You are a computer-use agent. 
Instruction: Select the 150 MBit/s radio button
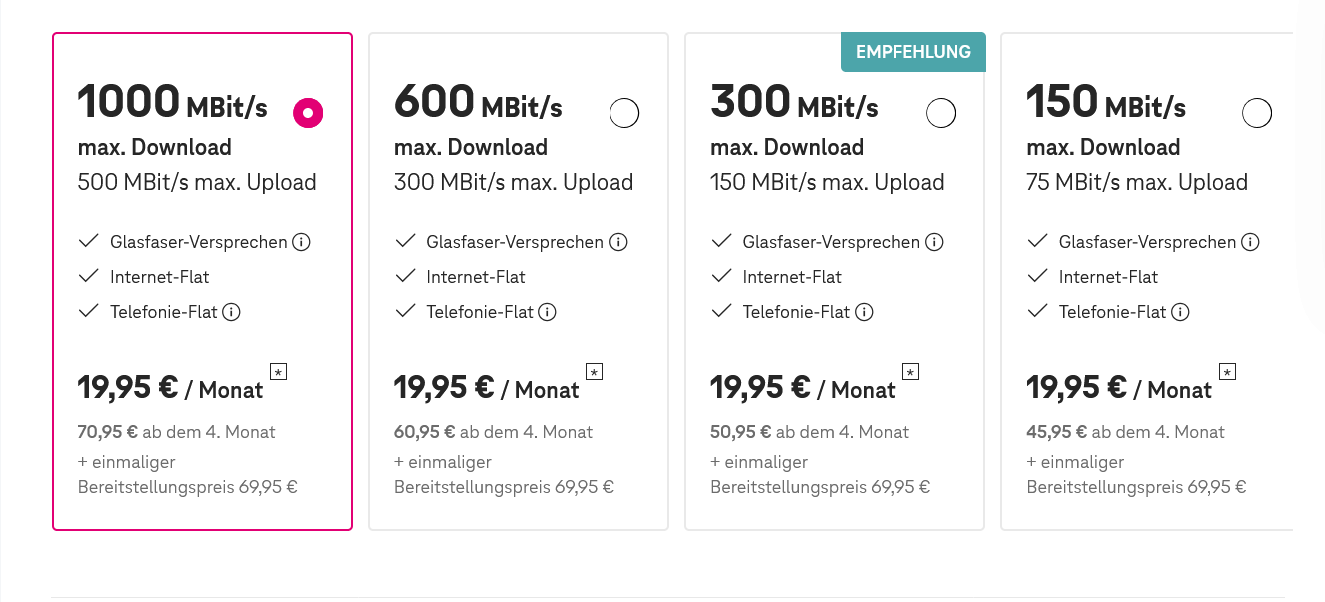(x=1257, y=114)
